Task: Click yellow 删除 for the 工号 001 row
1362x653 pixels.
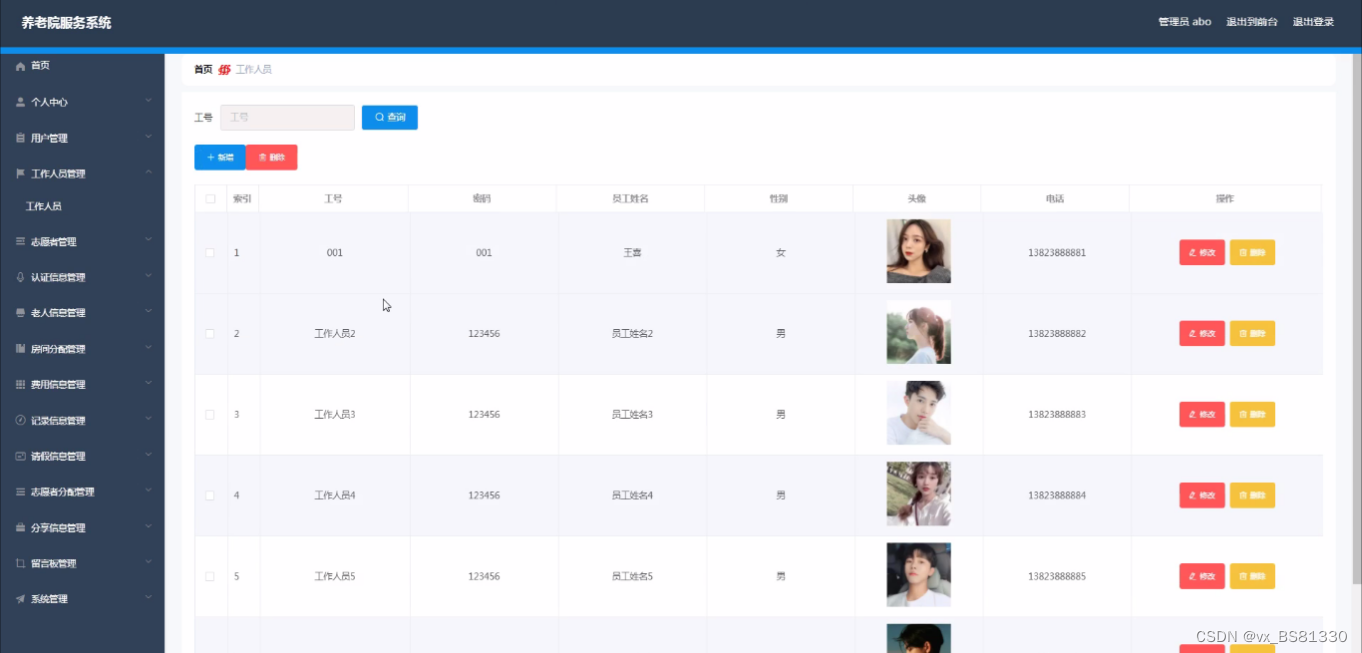Action: 1252,253
